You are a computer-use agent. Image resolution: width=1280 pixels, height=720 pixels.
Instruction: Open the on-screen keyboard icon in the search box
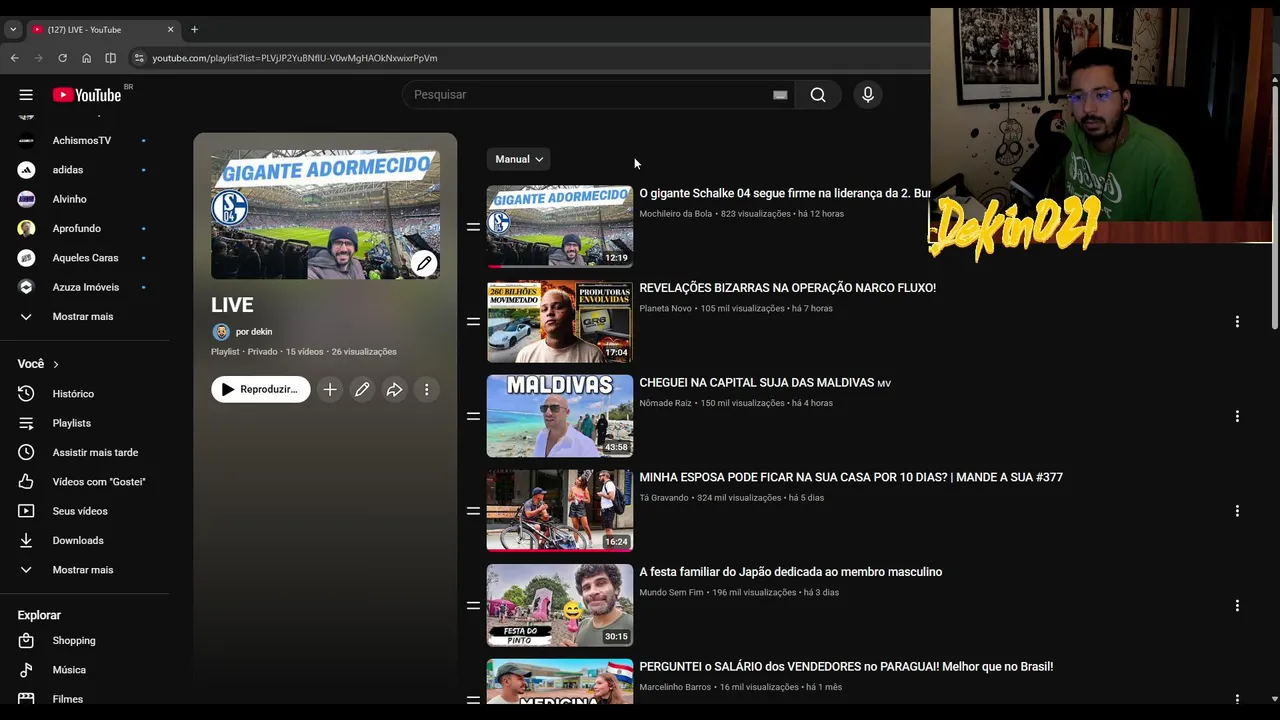780,95
